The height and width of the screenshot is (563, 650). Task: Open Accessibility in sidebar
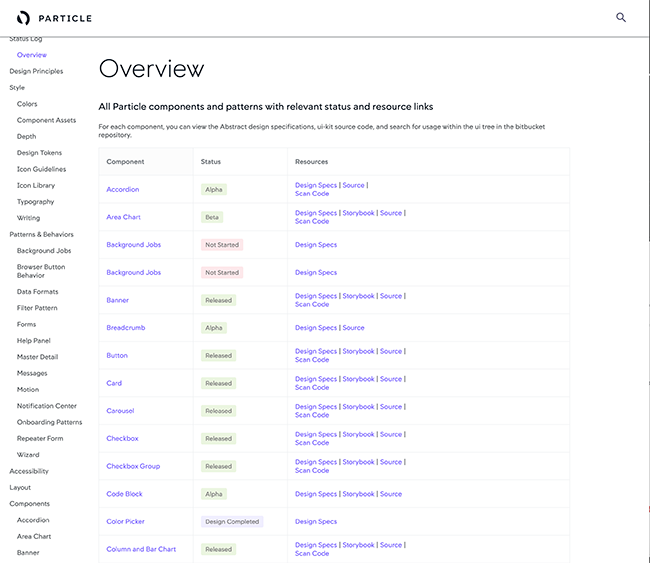click(29, 471)
